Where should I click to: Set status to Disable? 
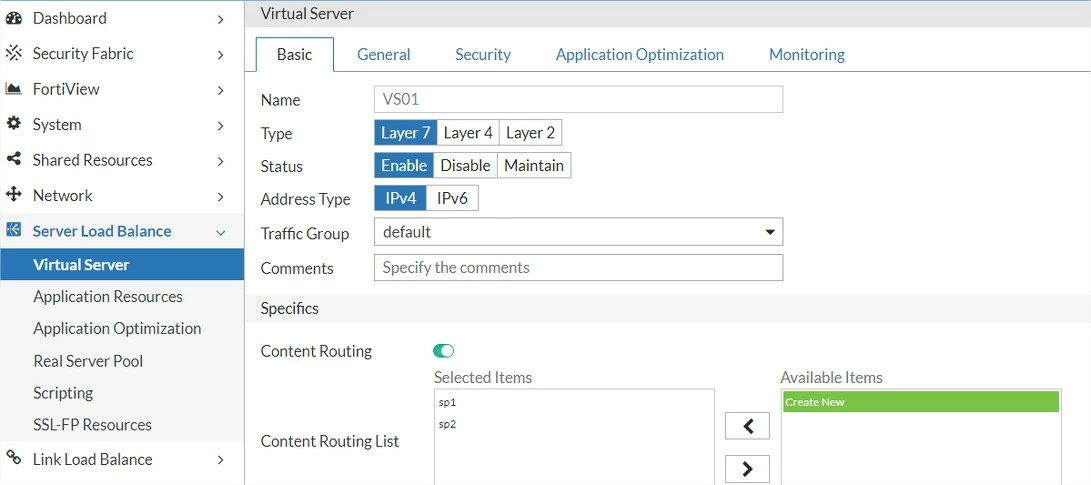point(465,166)
